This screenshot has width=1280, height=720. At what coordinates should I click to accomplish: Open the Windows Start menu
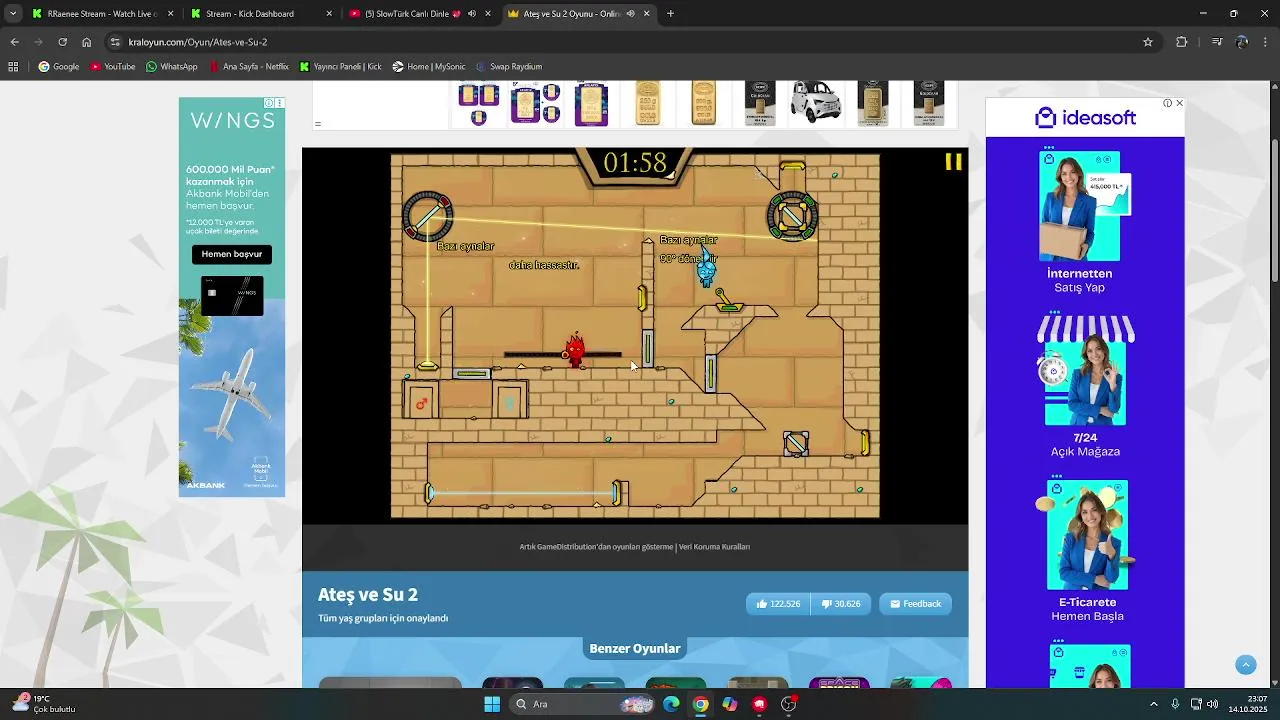click(x=492, y=704)
